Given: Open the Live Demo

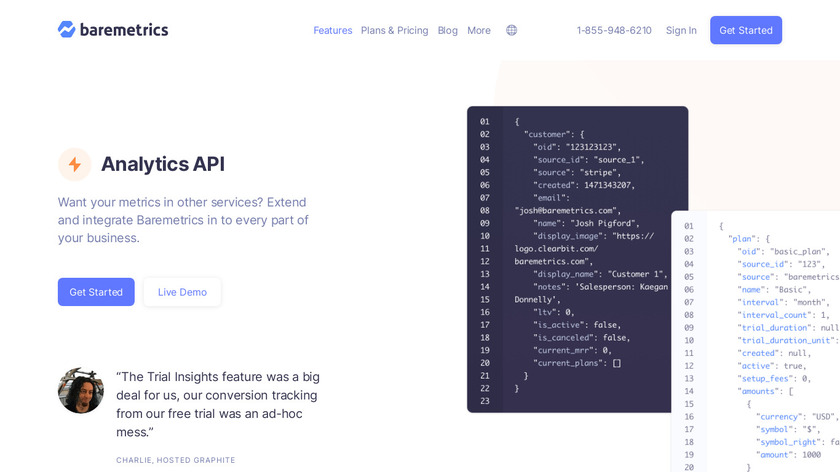Looking at the screenshot, I should tap(182, 292).
